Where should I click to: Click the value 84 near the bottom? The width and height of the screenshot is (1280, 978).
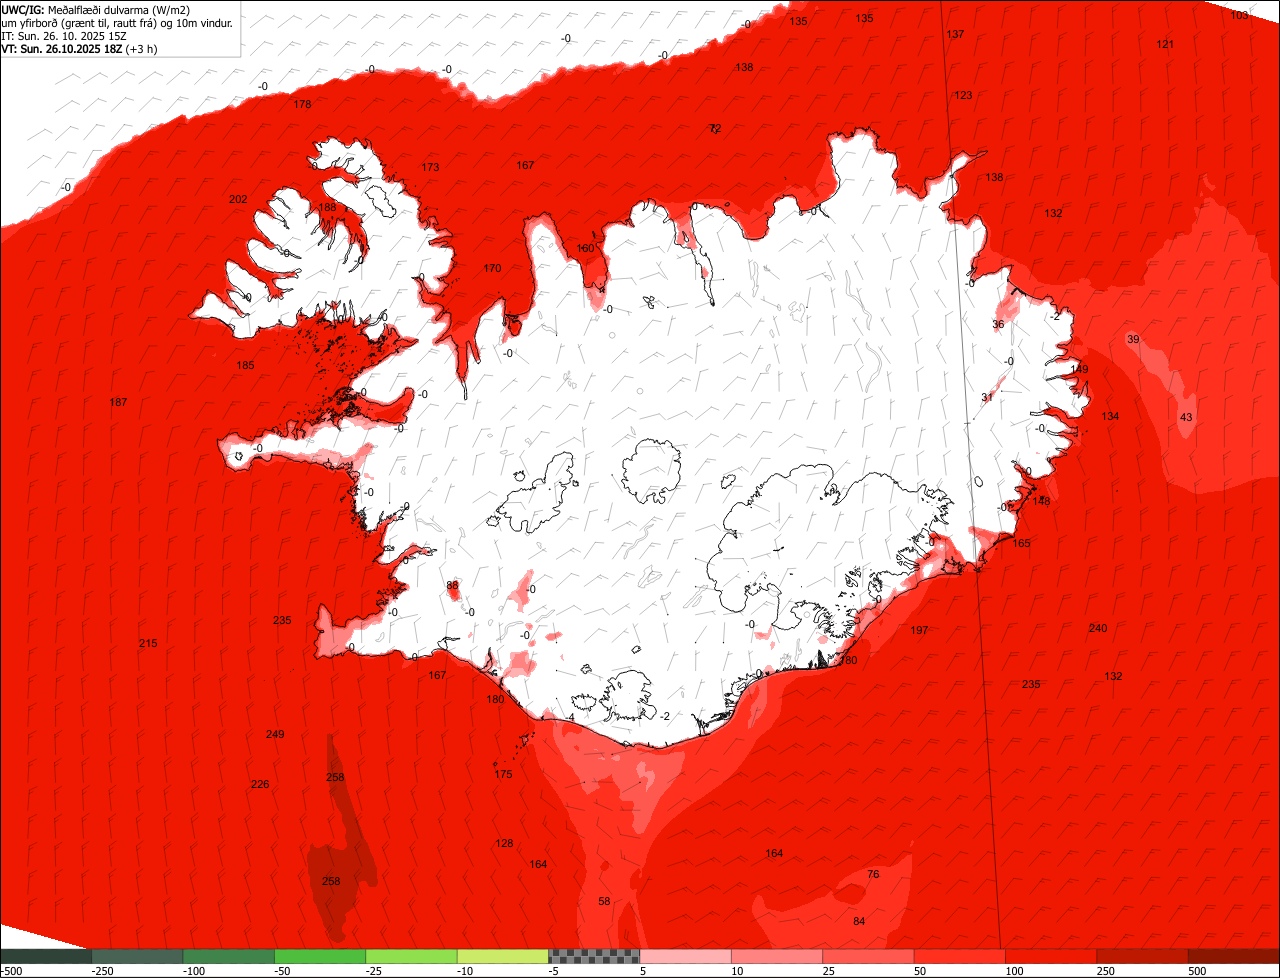click(859, 921)
